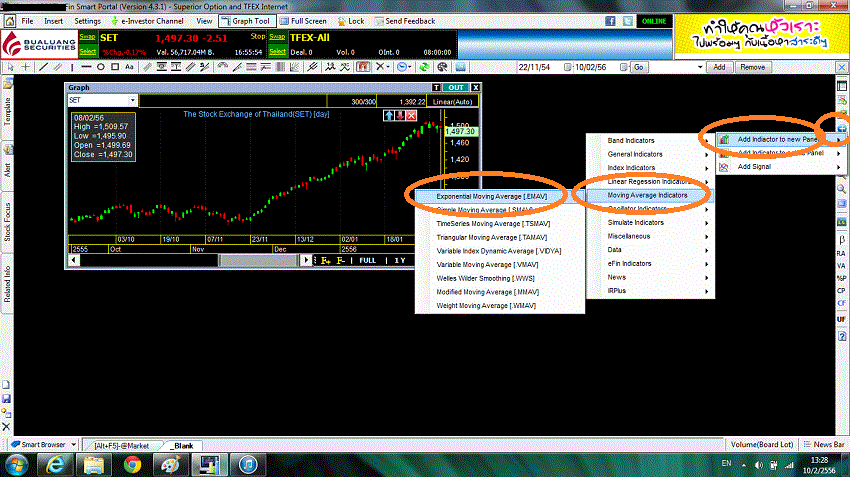The image size is (850, 477).
Task: Open help question-mark icon in right sidebar
Action: coord(842,336)
